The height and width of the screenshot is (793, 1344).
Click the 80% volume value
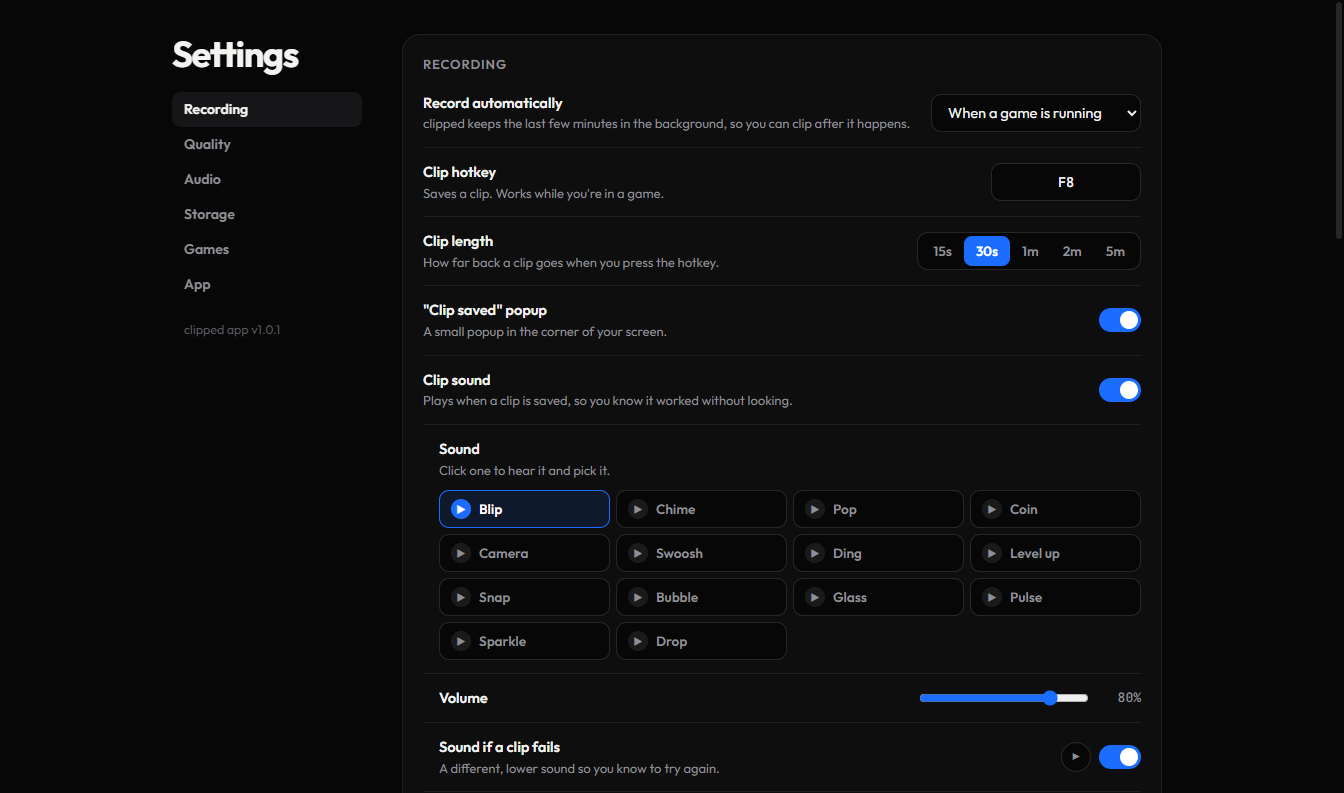point(1129,698)
